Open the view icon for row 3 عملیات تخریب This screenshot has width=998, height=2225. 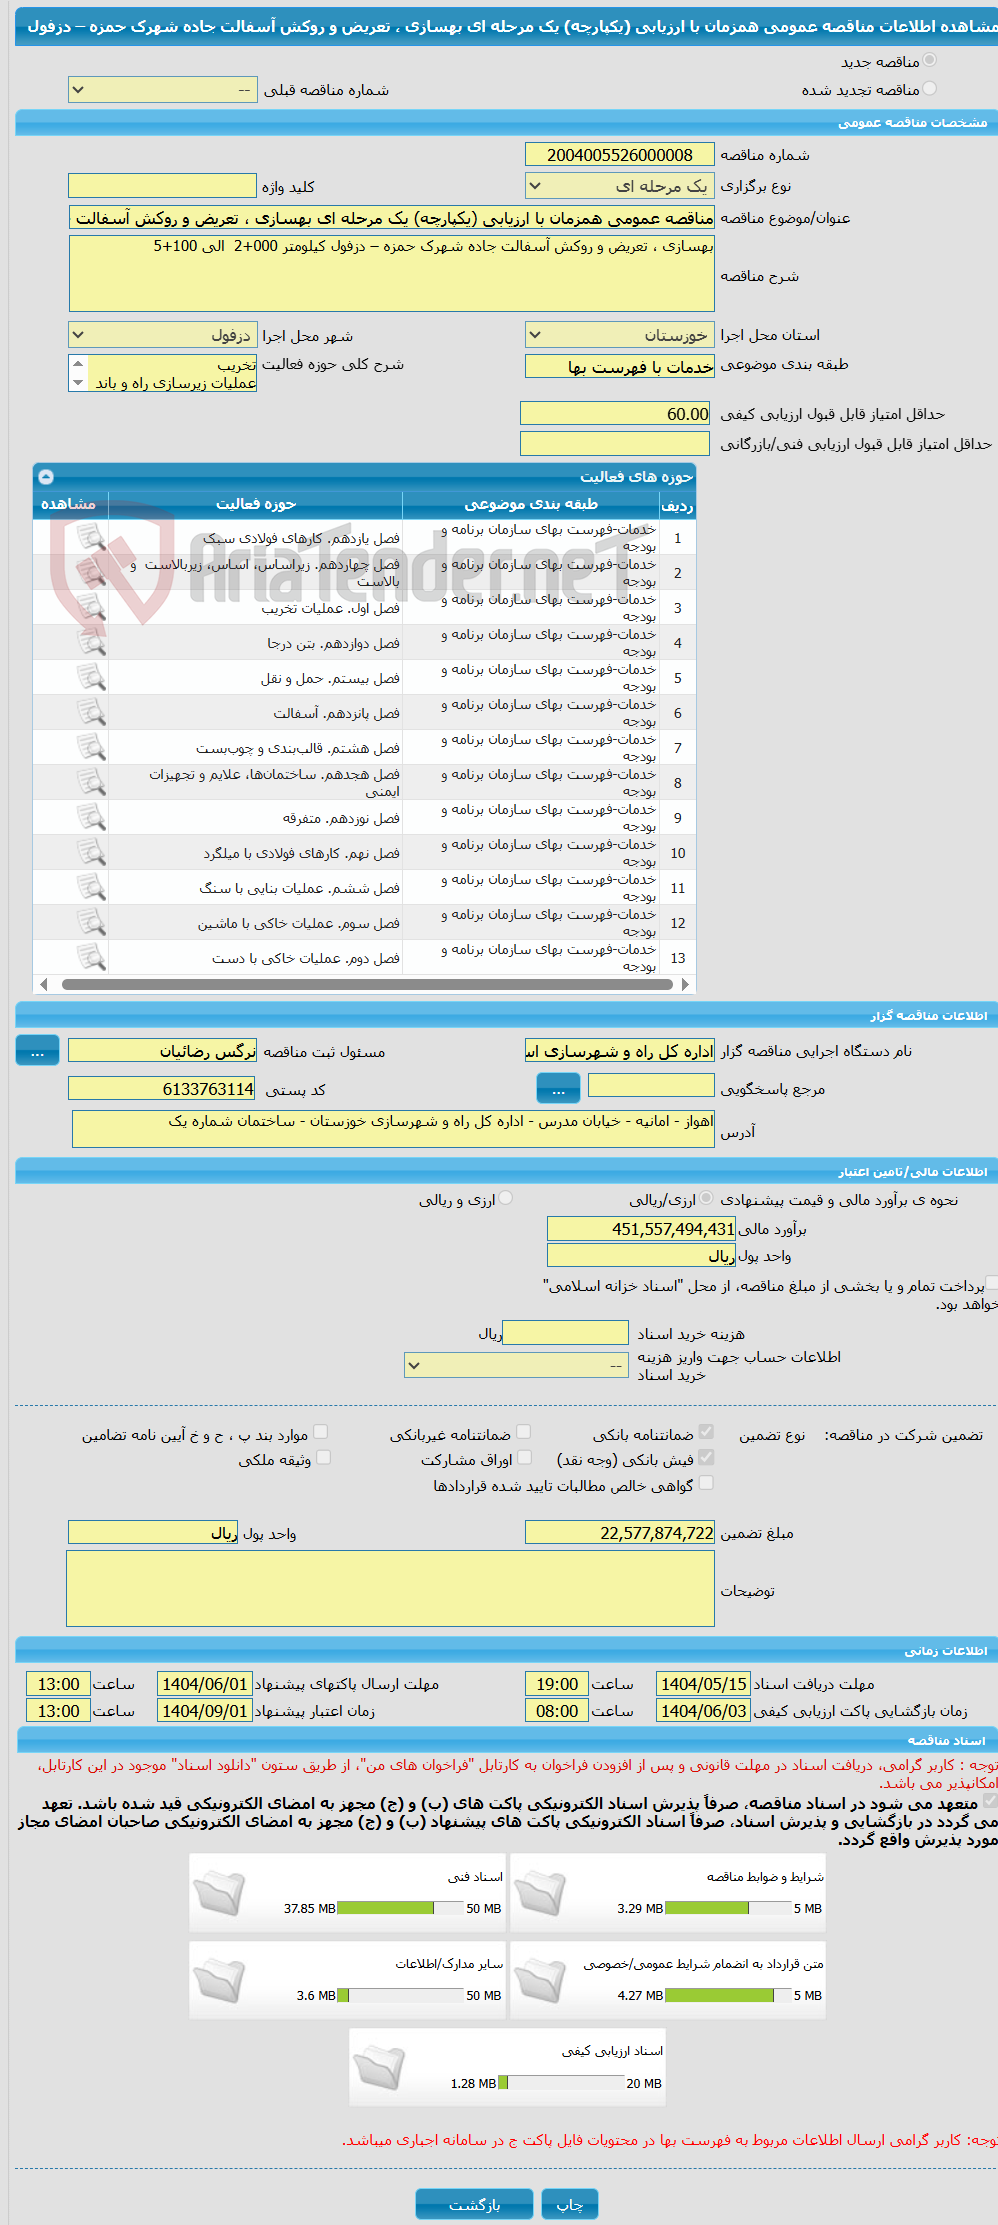pyautogui.click(x=91, y=608)
